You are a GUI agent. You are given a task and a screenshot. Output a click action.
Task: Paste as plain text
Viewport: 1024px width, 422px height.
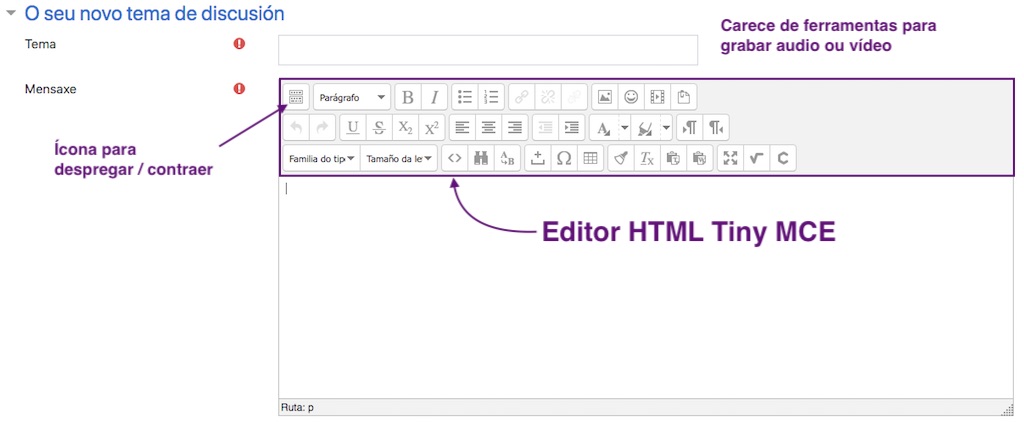click(x=673, y=158)
